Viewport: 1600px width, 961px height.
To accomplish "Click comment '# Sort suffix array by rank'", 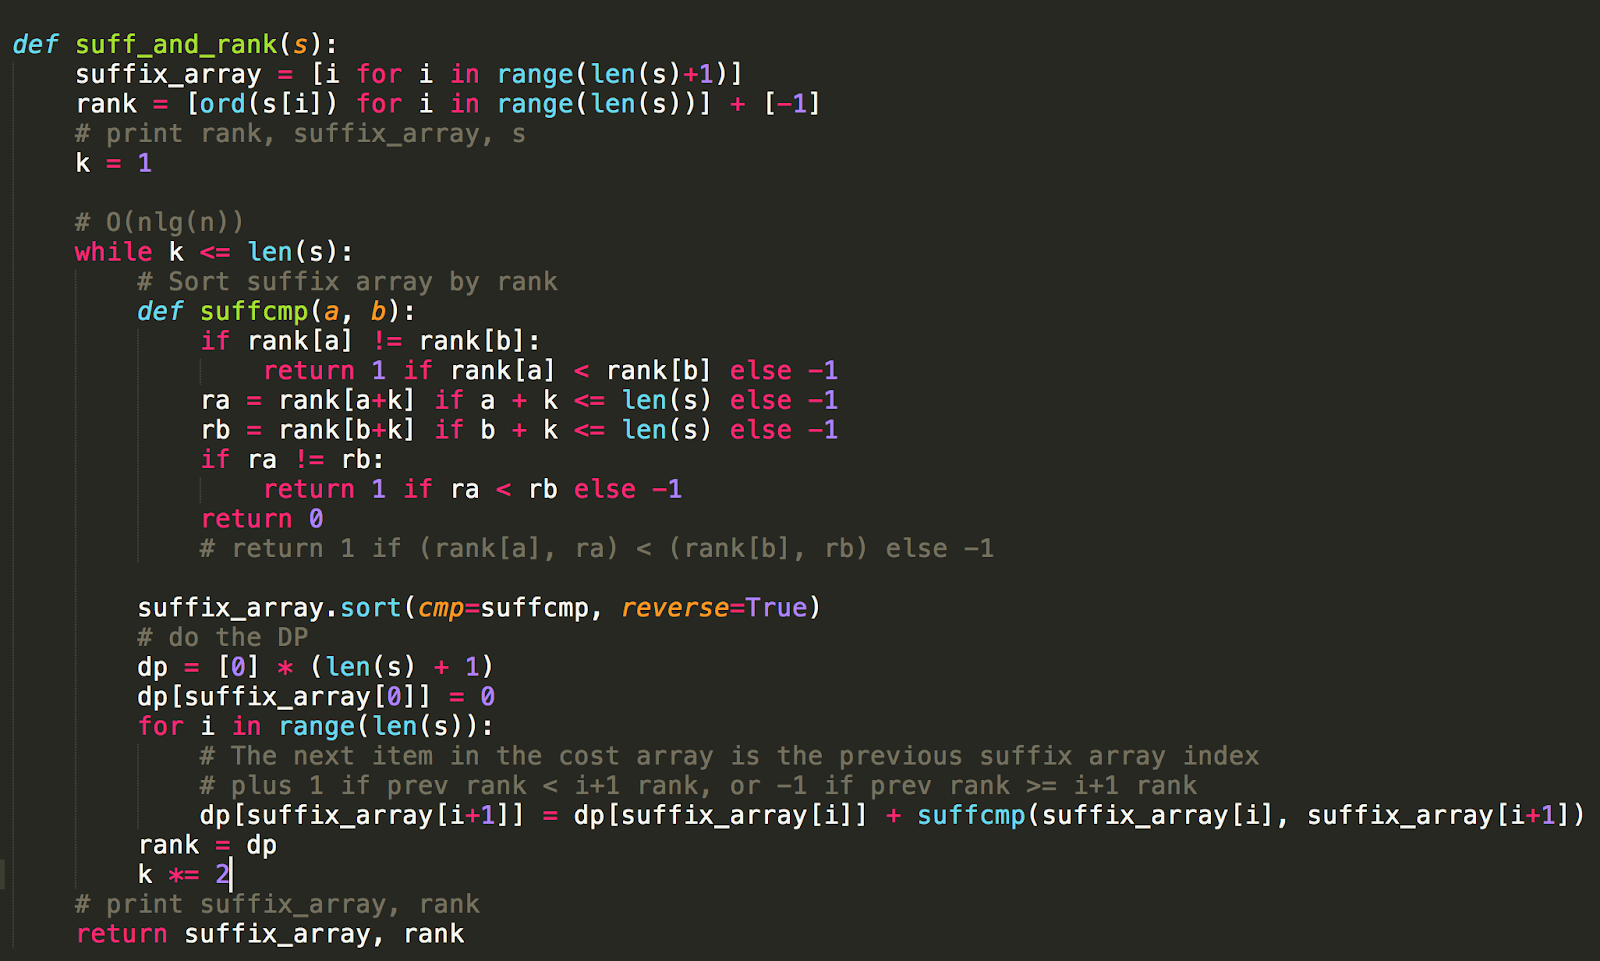I will [348, 282].
